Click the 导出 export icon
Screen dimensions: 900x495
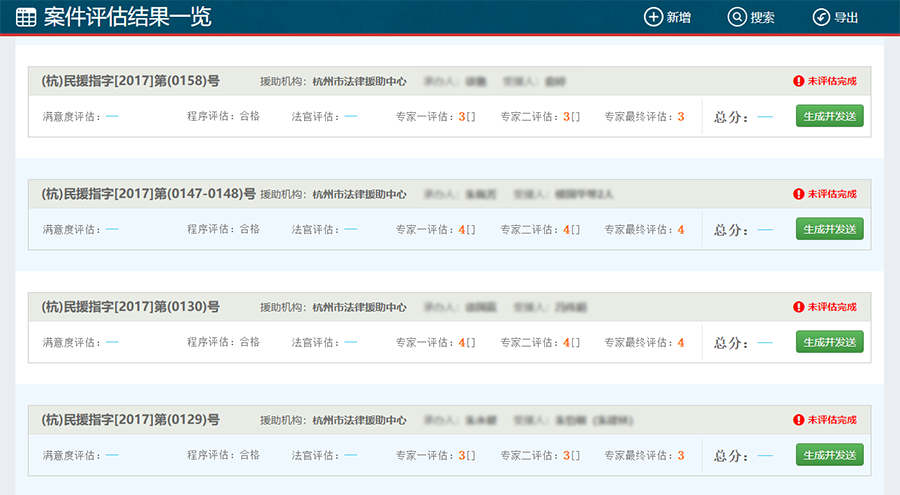pos(821,17)
